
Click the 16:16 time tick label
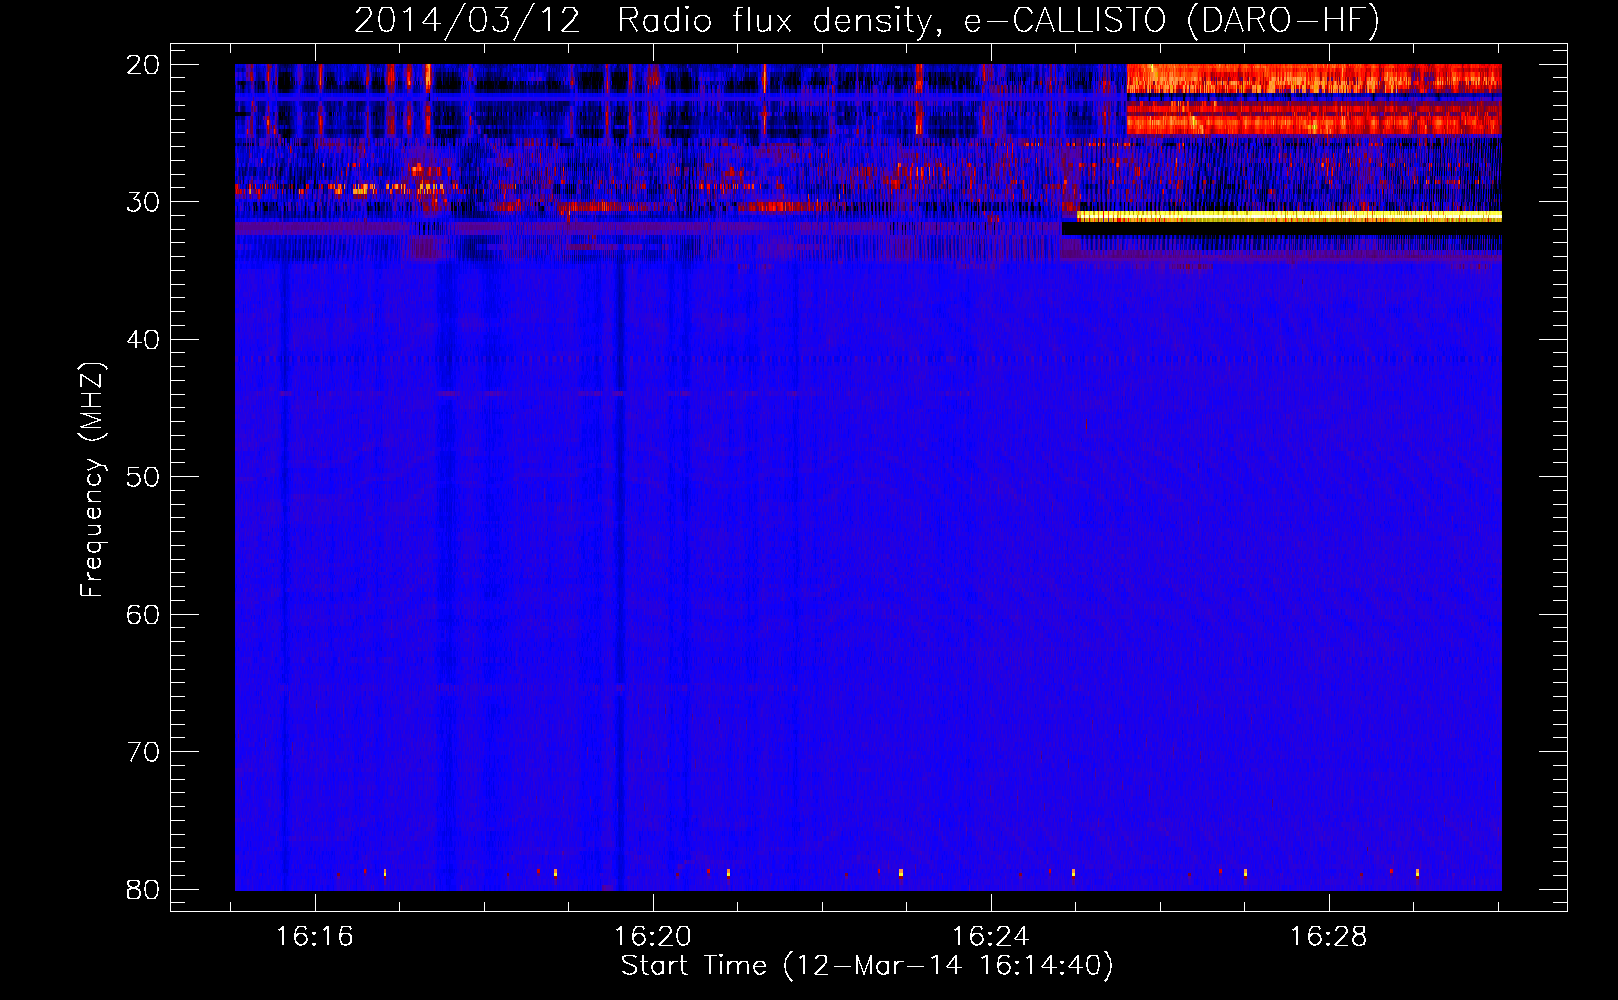coord(315,937)
